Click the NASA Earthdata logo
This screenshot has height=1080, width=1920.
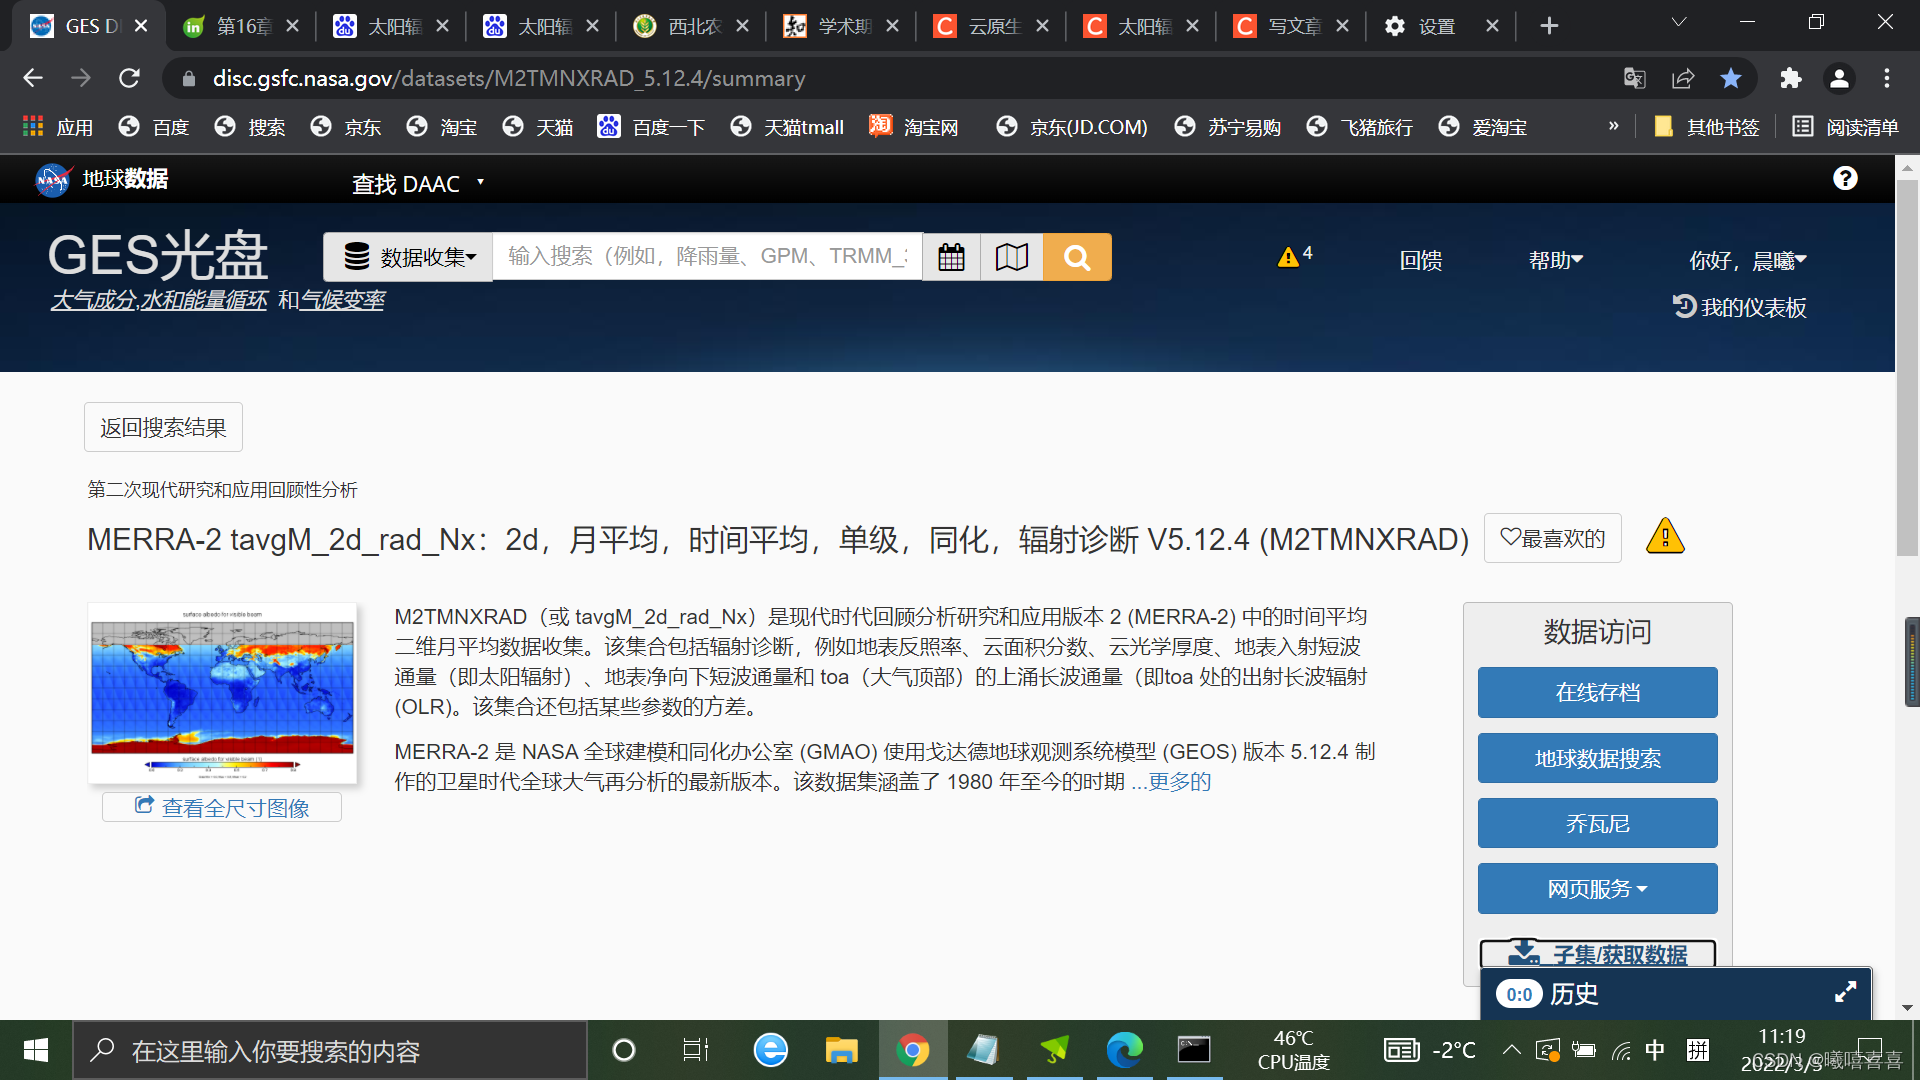coord(52,180)
